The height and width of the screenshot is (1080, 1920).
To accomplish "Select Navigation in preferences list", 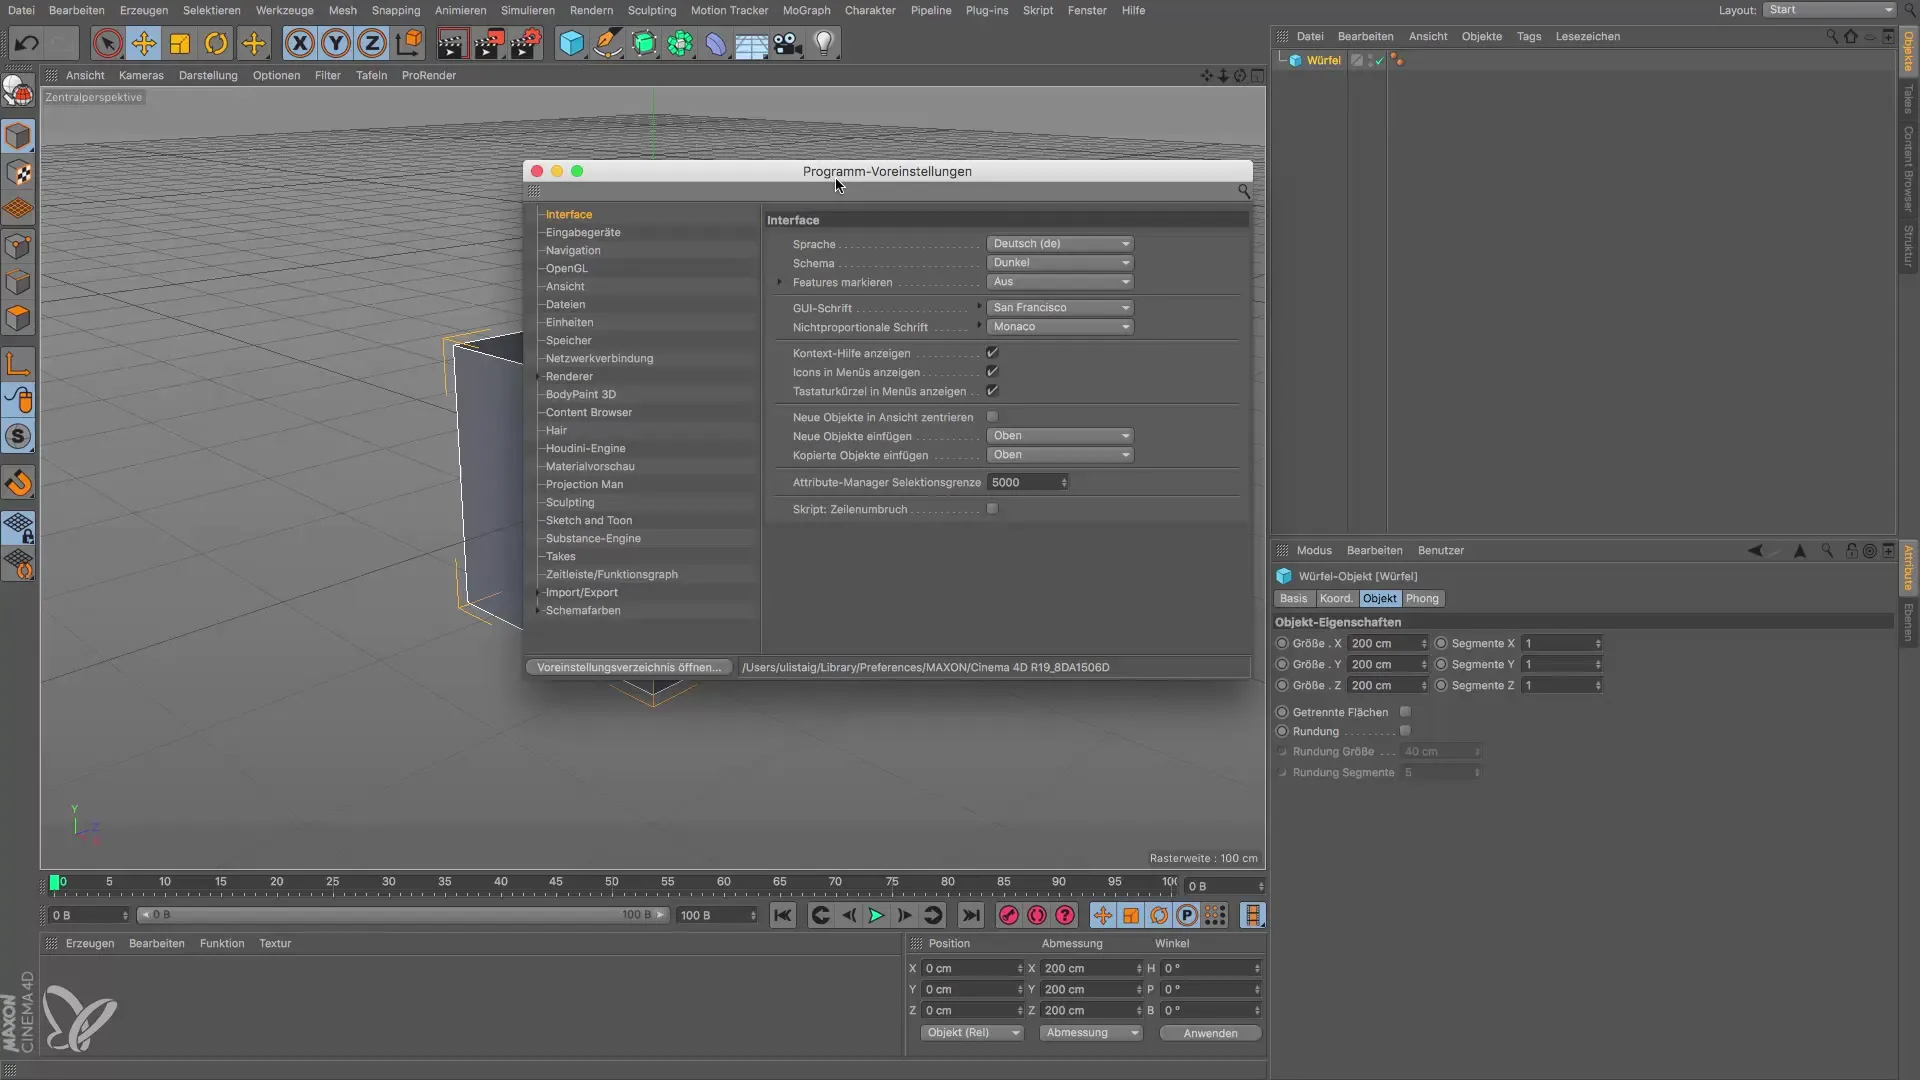I will [573, 251].
